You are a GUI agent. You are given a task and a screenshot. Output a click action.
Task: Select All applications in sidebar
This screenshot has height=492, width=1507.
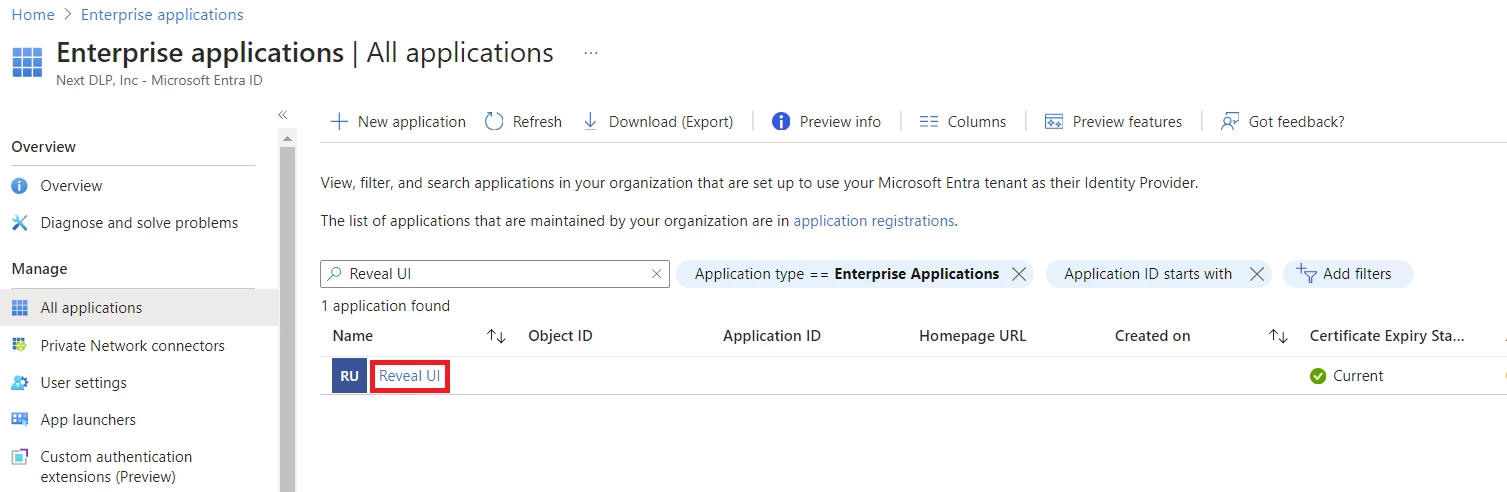(x=139, y=308)
